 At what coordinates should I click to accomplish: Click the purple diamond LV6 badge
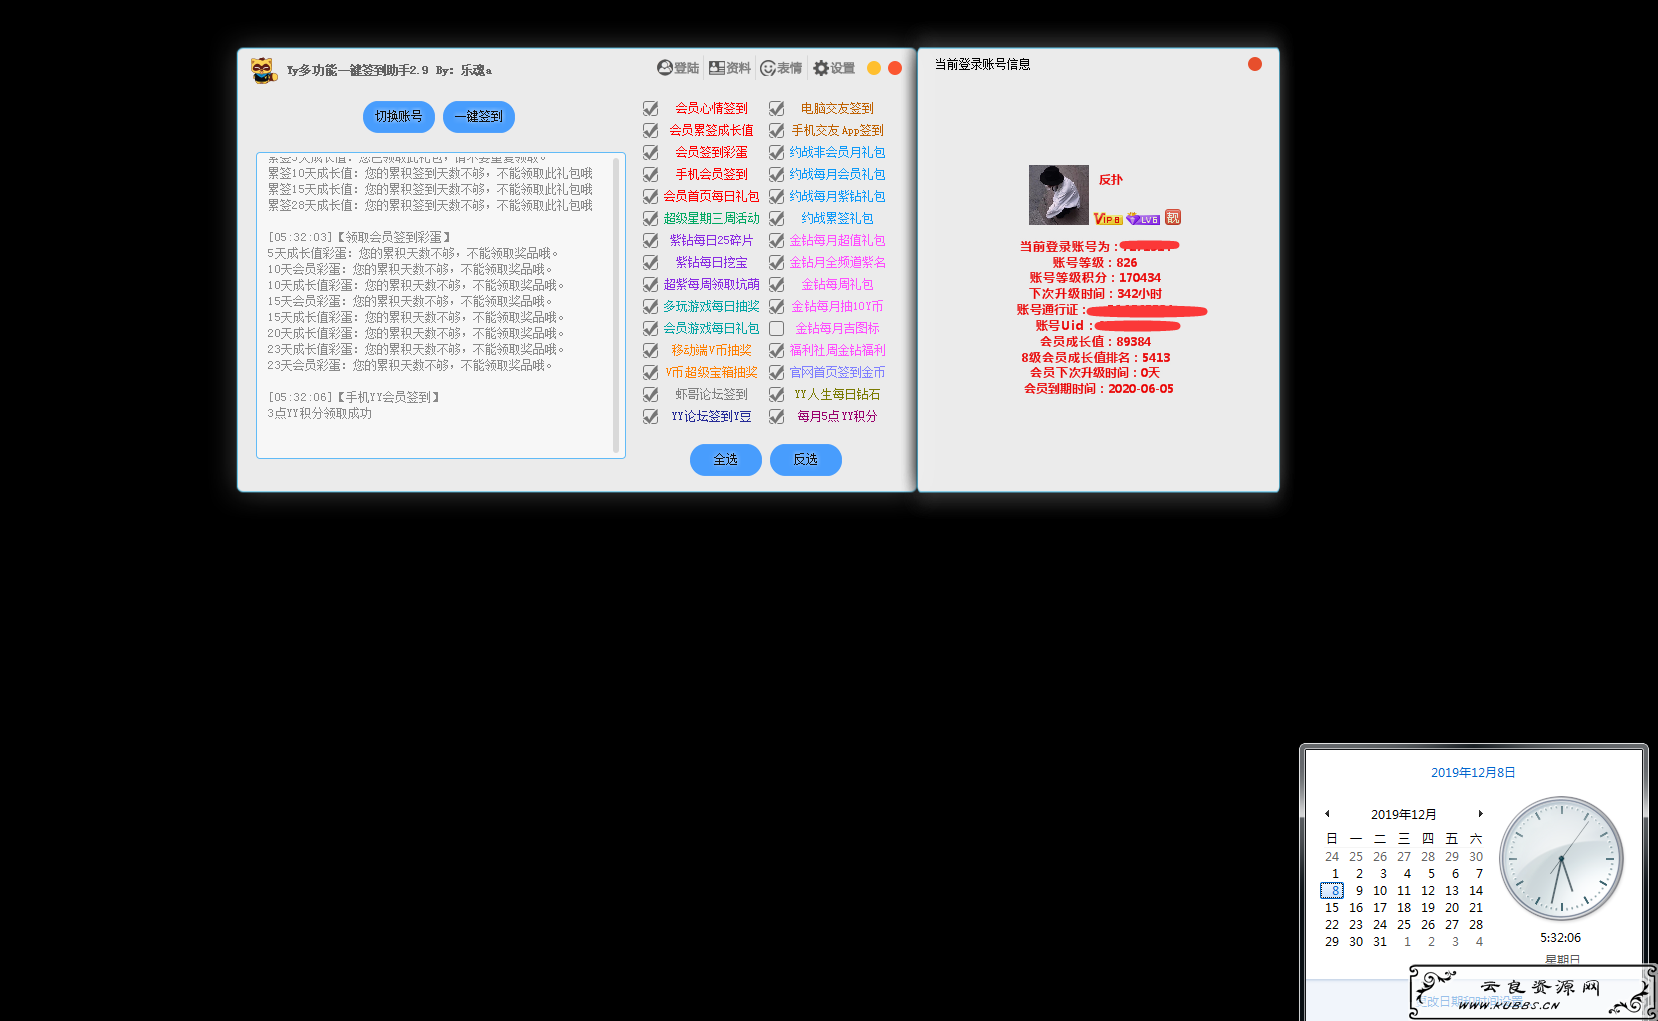(1143, 218)
